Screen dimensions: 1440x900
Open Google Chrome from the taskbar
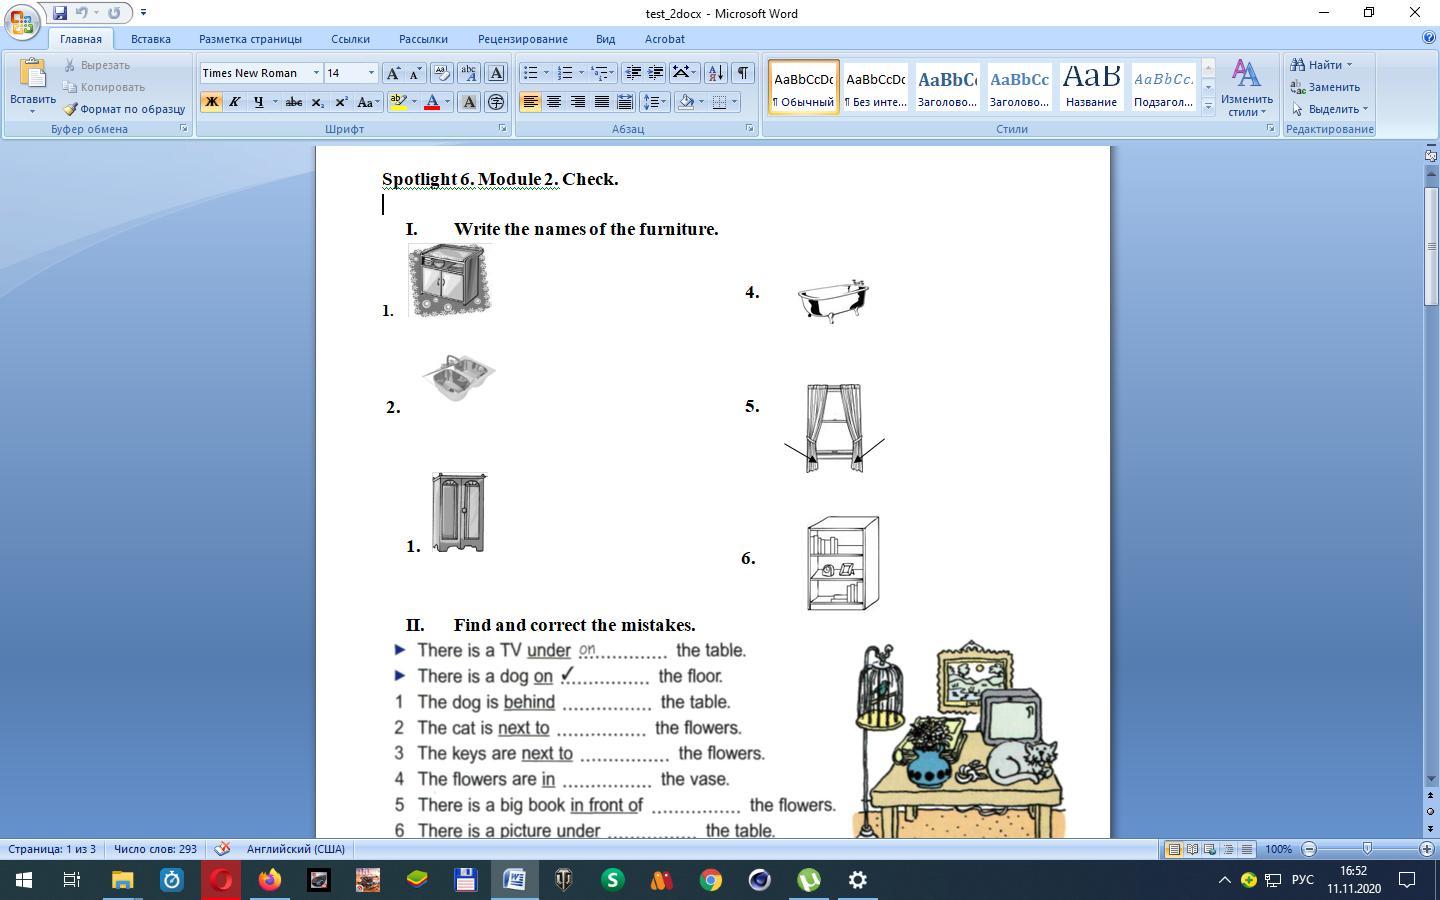(711, 880)
